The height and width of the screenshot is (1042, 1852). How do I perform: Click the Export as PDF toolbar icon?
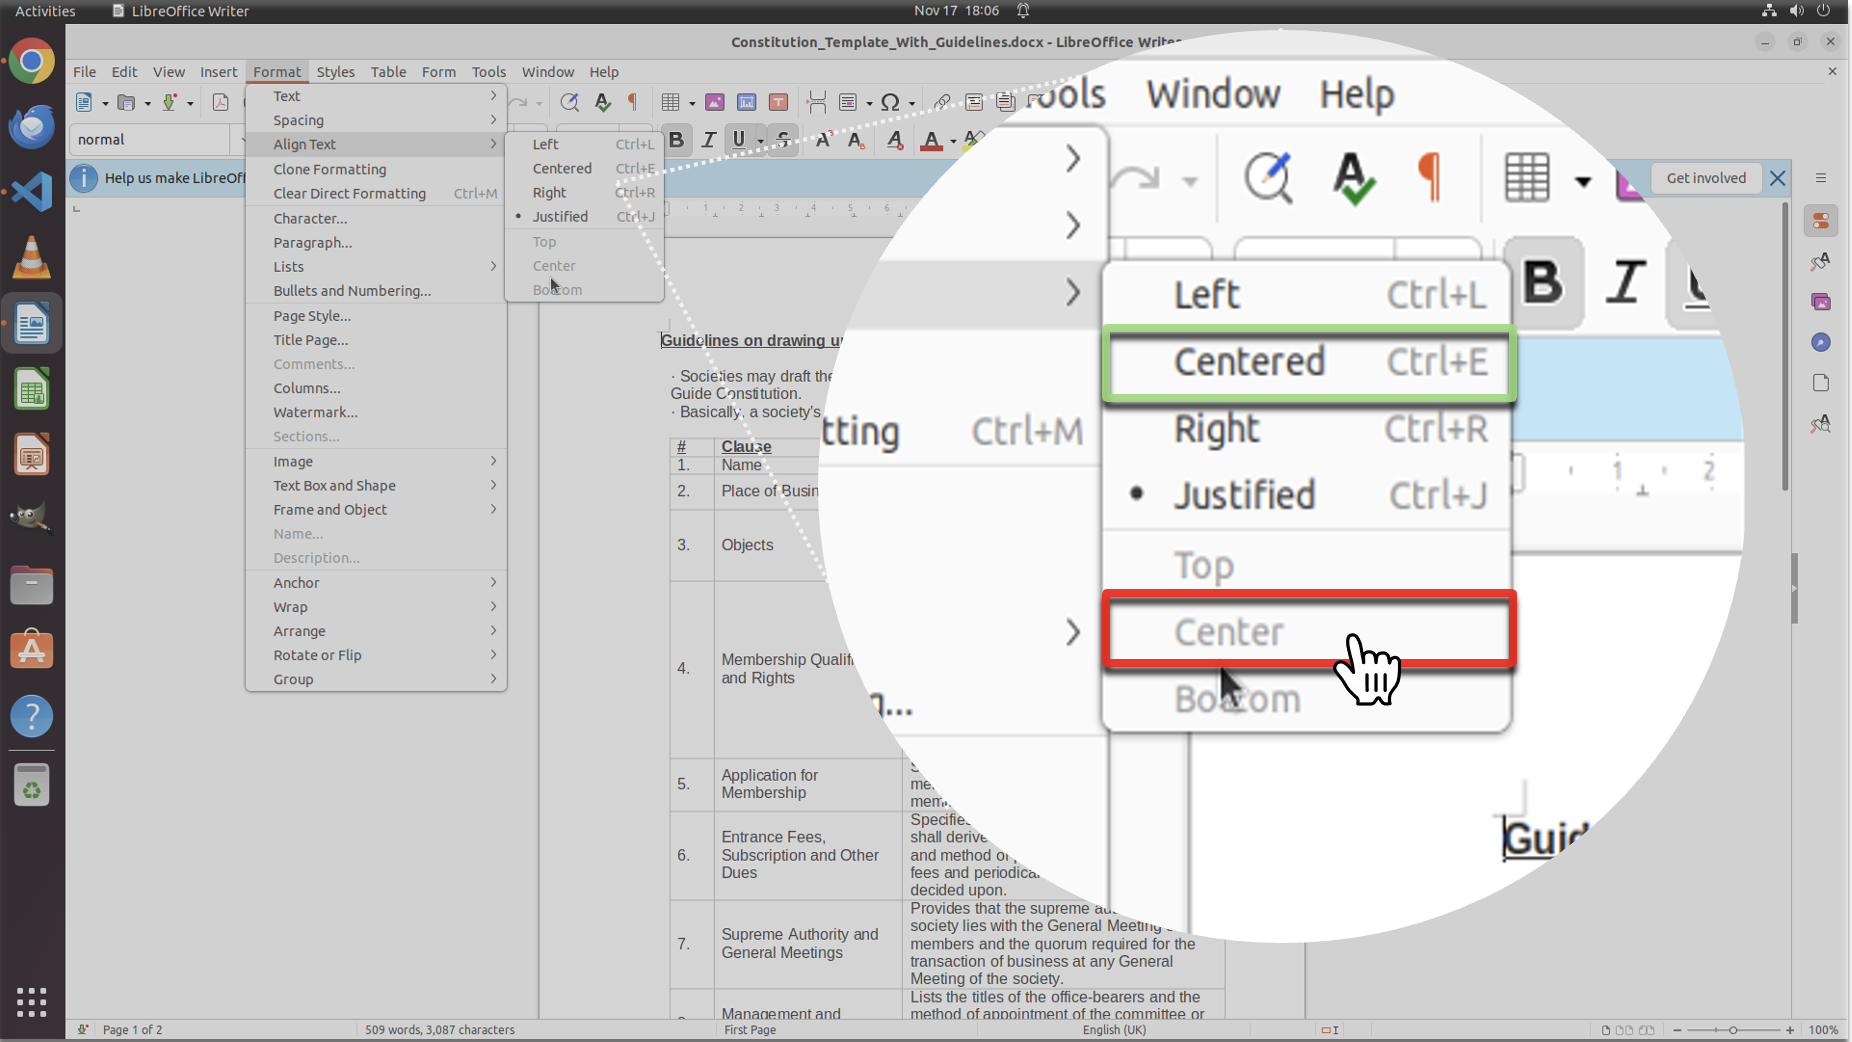(220, 103)
